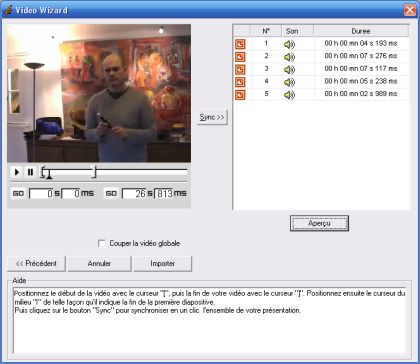Screen dimensions: 420x364
Task: Select duration 00 h 00 mn 07 s 117 ms
Action: pos(361,69)
